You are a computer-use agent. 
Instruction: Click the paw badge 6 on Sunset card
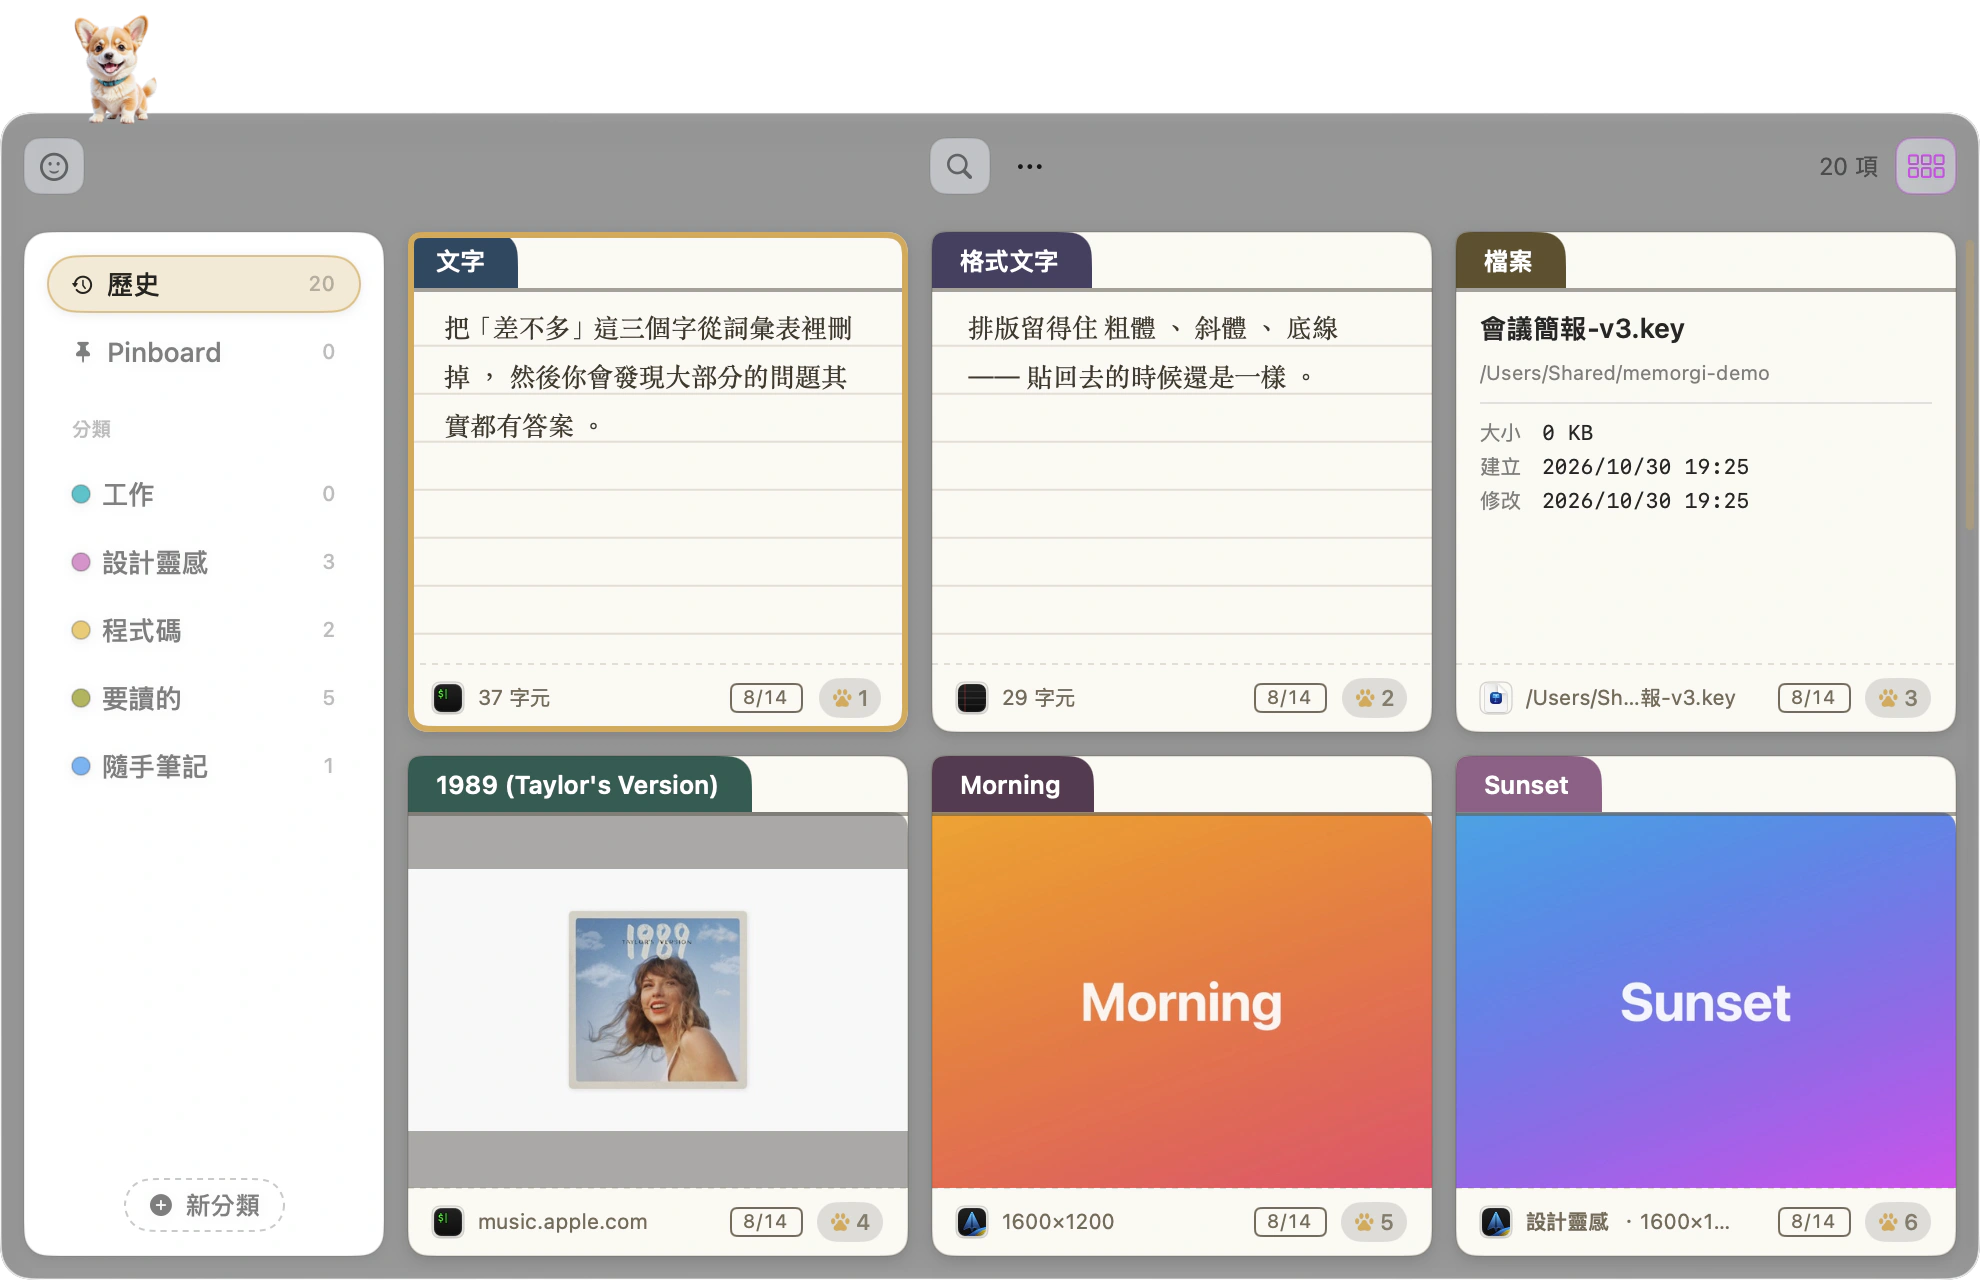(x=1898, y=1222)
